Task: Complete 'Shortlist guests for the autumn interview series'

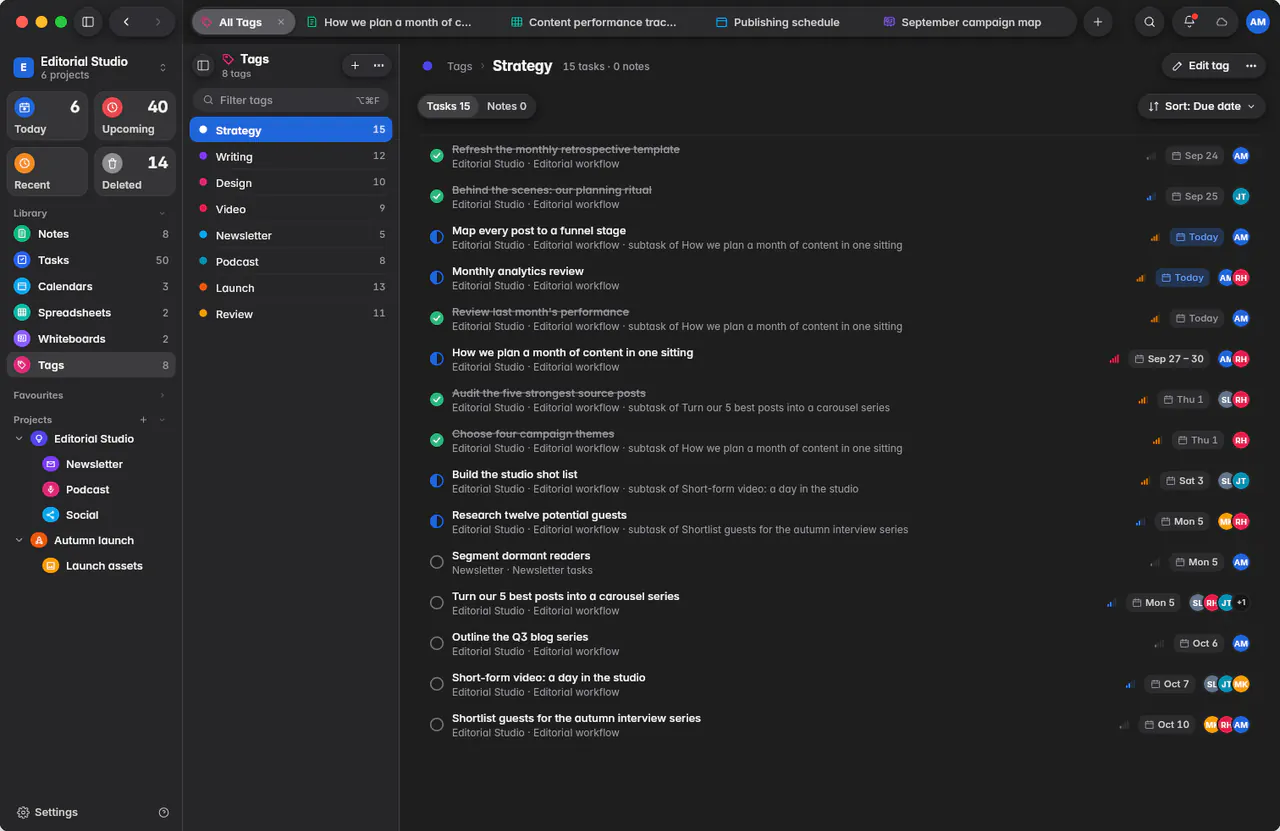Action: click(x=437, y=724)
